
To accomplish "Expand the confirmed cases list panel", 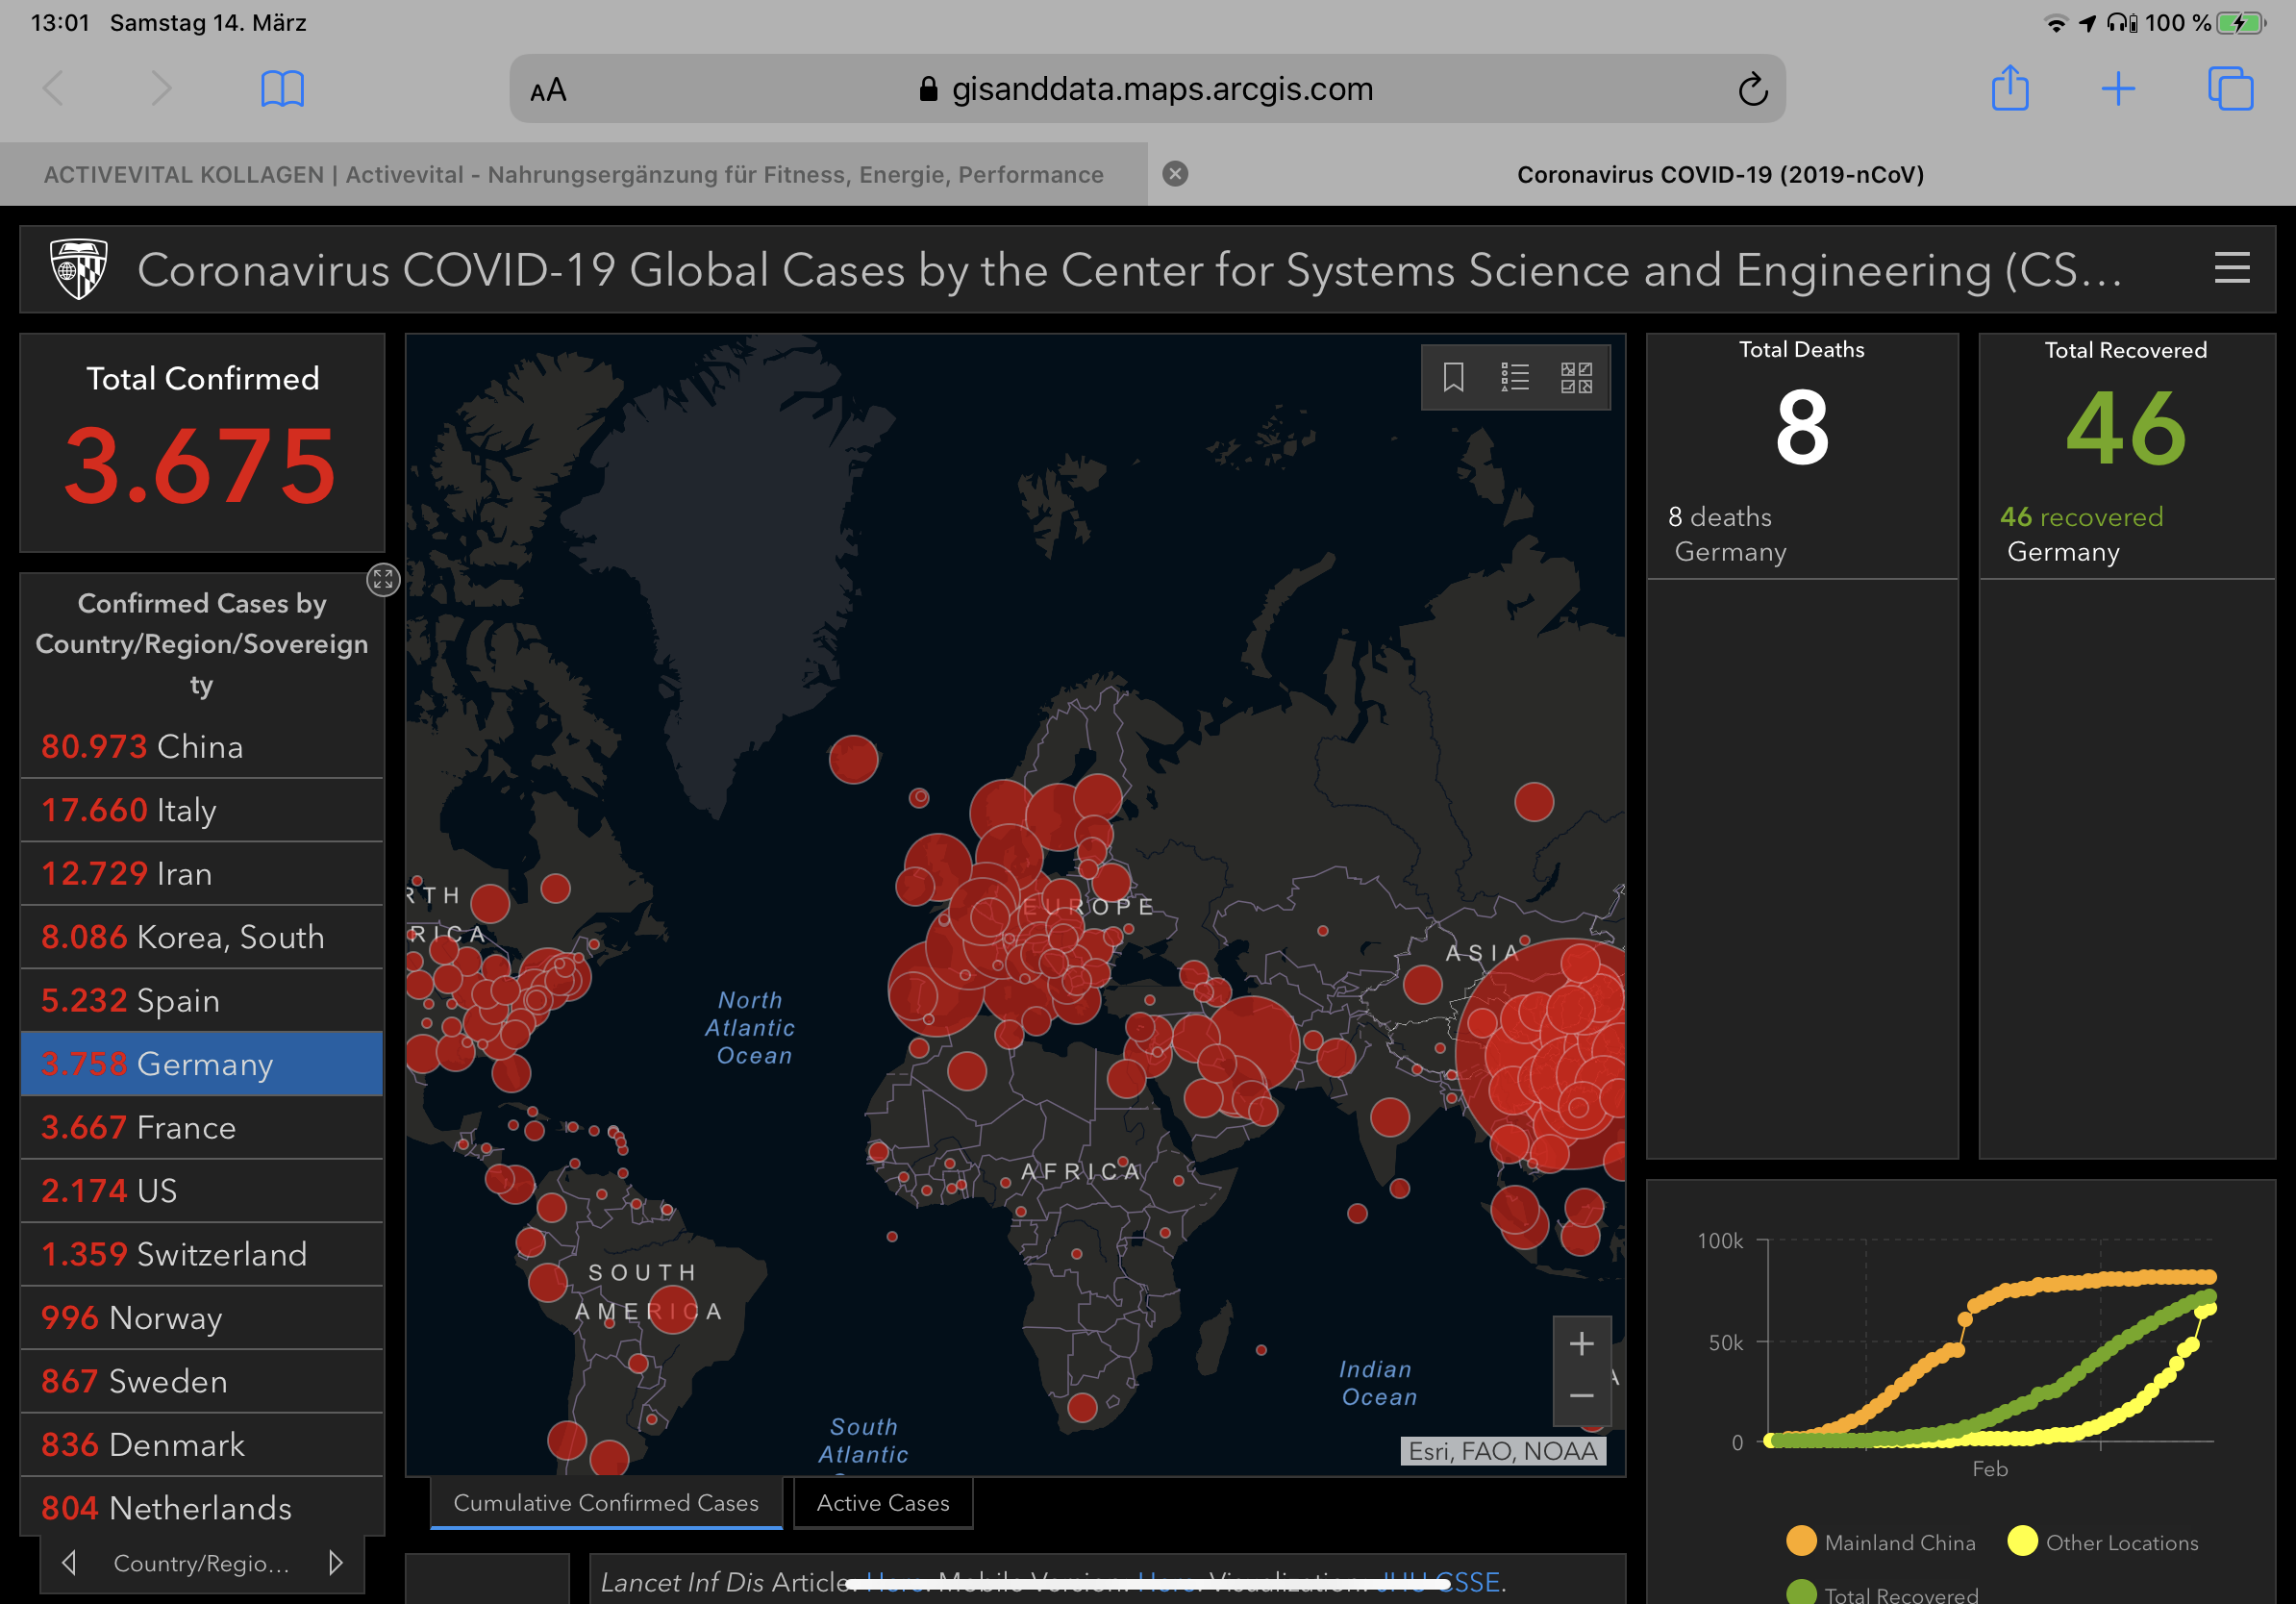I will (x=383, y=579).
